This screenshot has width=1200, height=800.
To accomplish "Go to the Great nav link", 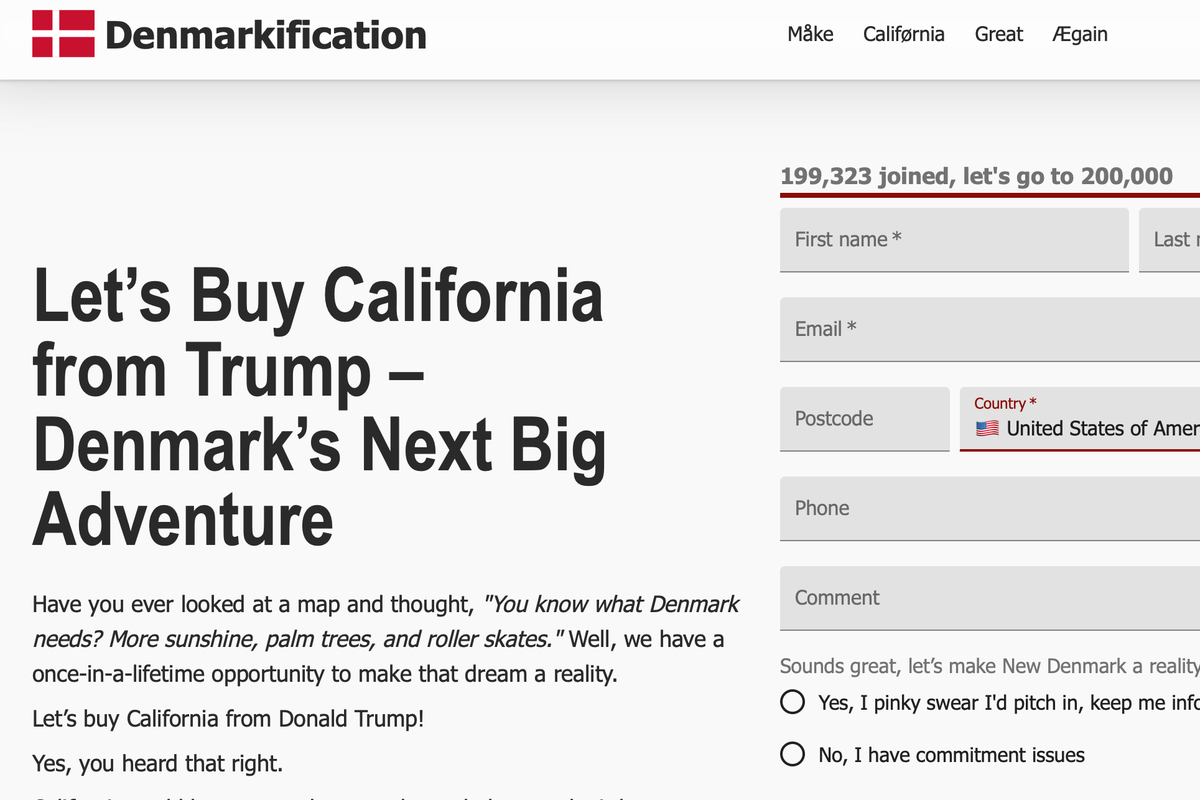I will [999, 34].
